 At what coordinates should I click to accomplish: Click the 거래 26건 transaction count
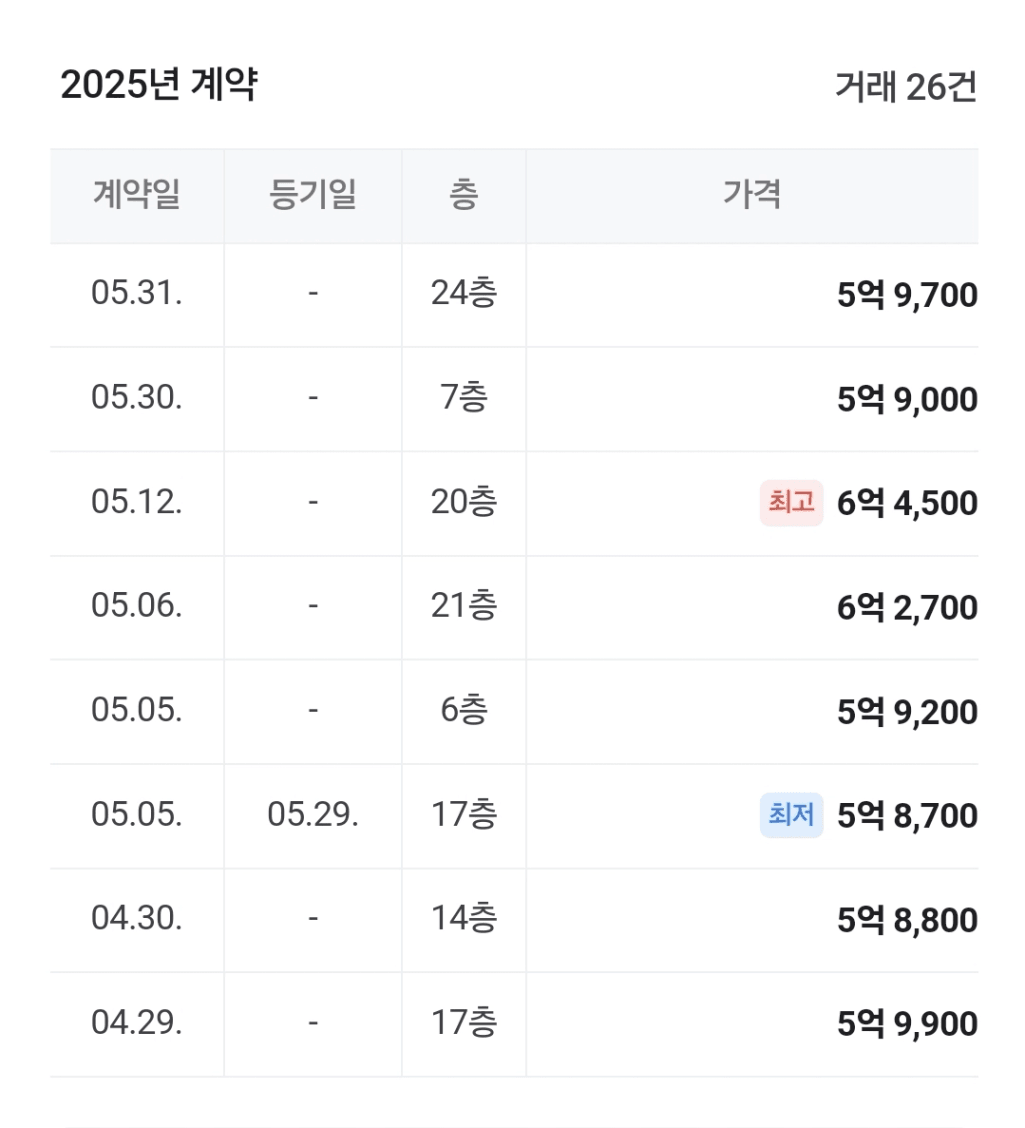coord(906,87)
